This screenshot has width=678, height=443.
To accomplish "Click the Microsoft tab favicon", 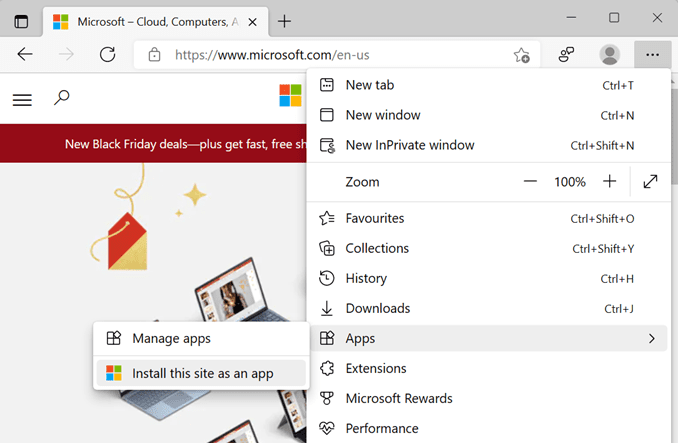I will (x=61, y=22).
